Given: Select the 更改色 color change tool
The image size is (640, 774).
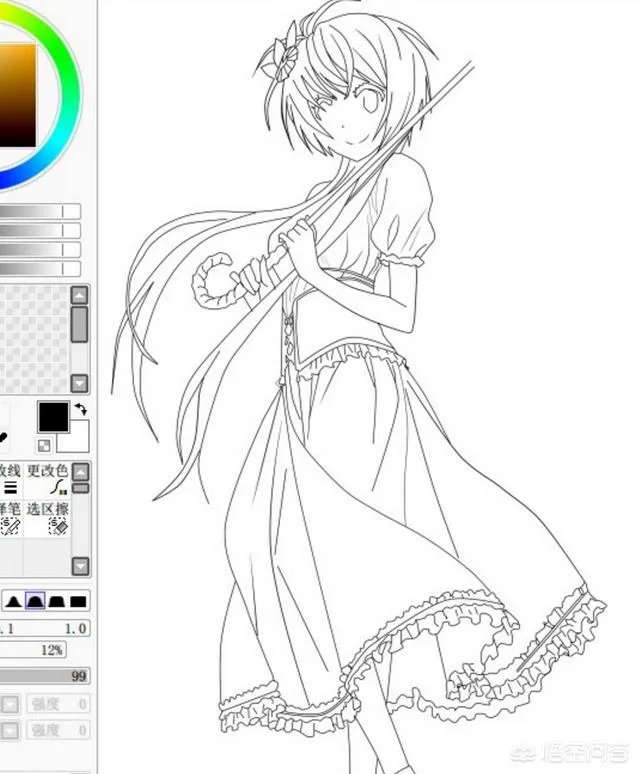Looking at the screenshot, I should point(47,479).
